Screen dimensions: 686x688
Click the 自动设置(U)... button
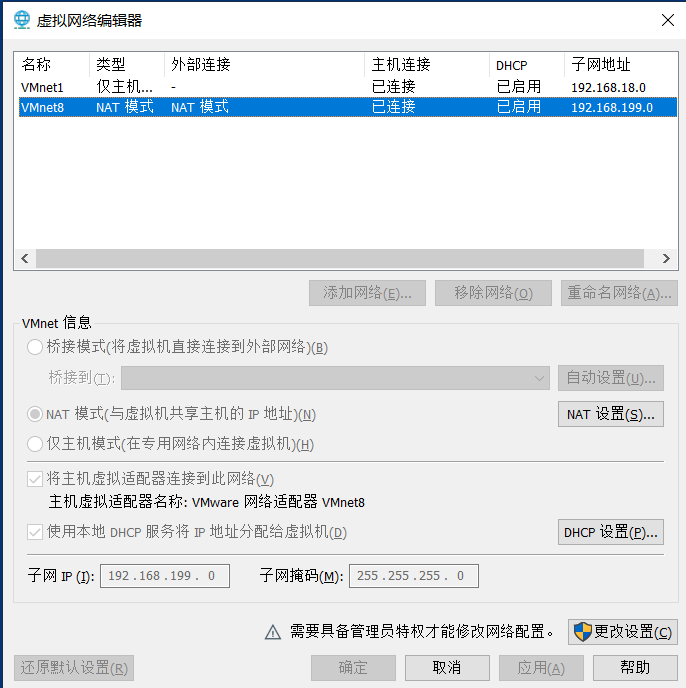(611, 378)
